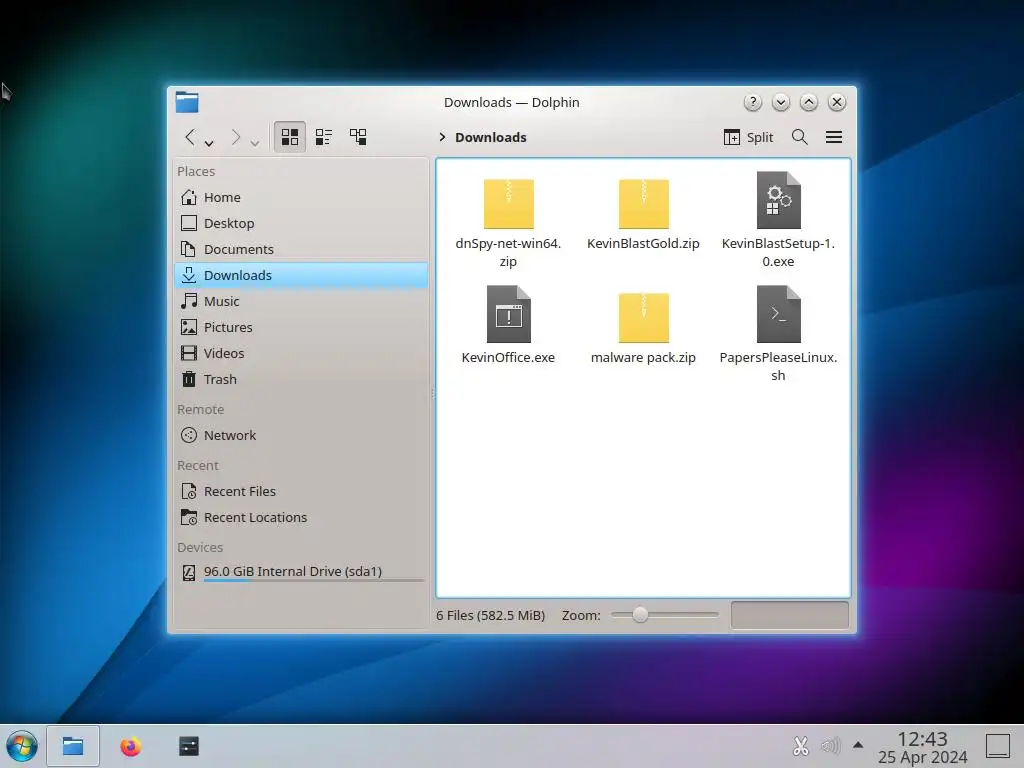
Task: Adjust the Zoom slider handle
Action: point(640,615)
